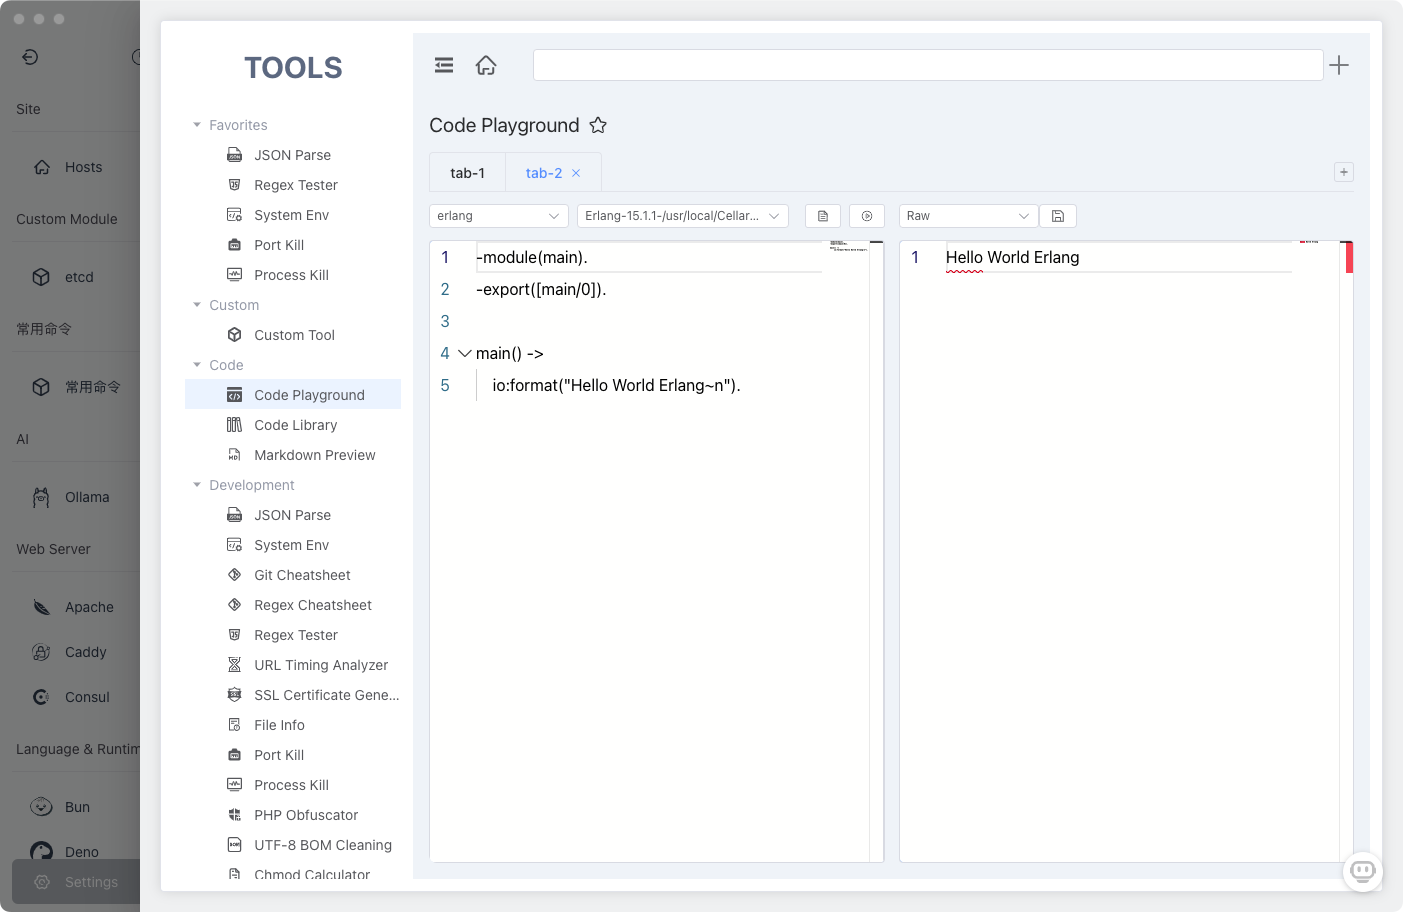This screenshot has width=1403, height=912.
Task: Fold the main() function at line 4
Action: point(464,353)
